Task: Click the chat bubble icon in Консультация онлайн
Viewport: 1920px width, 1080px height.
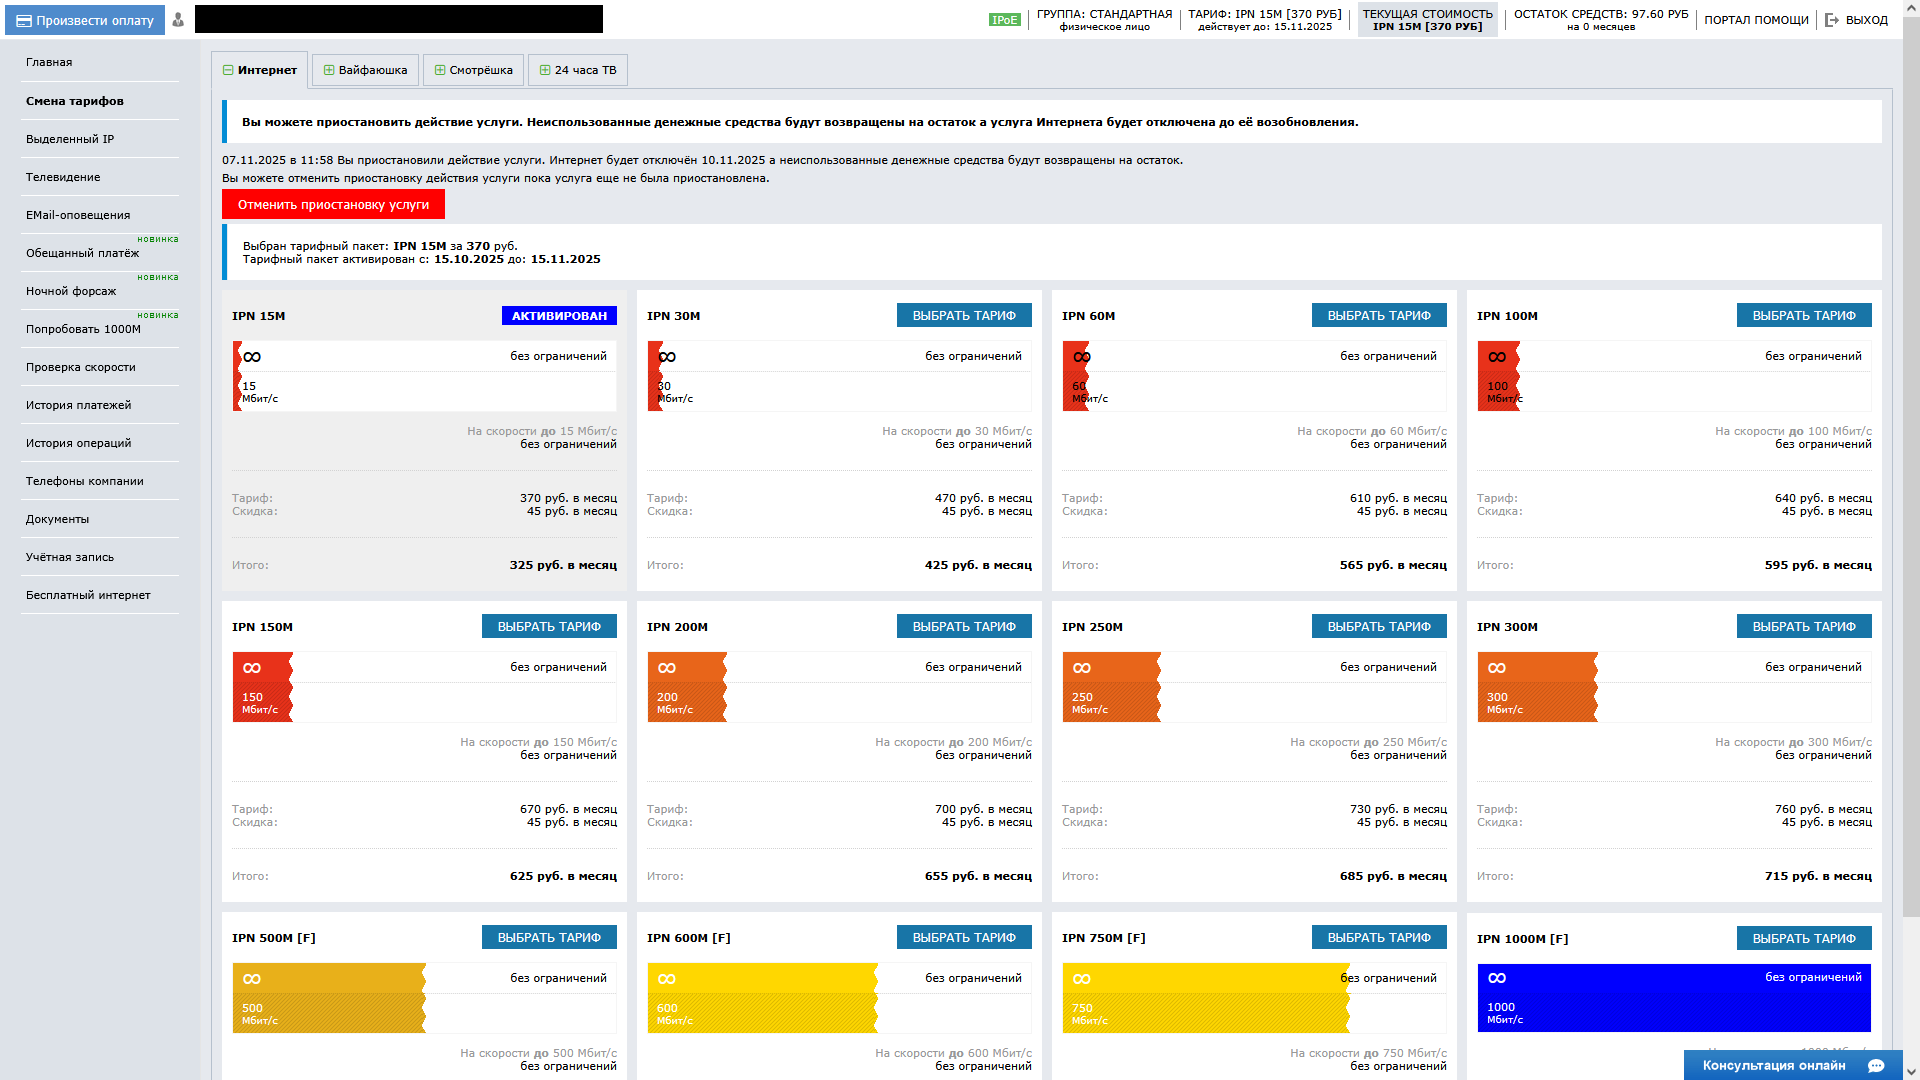Action: click(1876, 1065)
